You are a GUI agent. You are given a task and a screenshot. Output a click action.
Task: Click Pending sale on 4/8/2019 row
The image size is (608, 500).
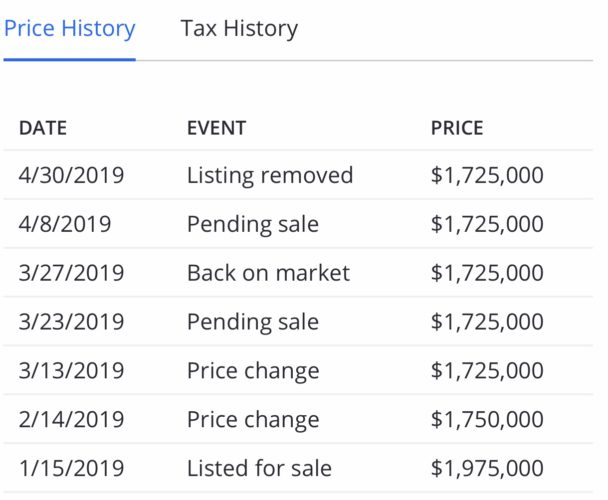coord(253,225)
